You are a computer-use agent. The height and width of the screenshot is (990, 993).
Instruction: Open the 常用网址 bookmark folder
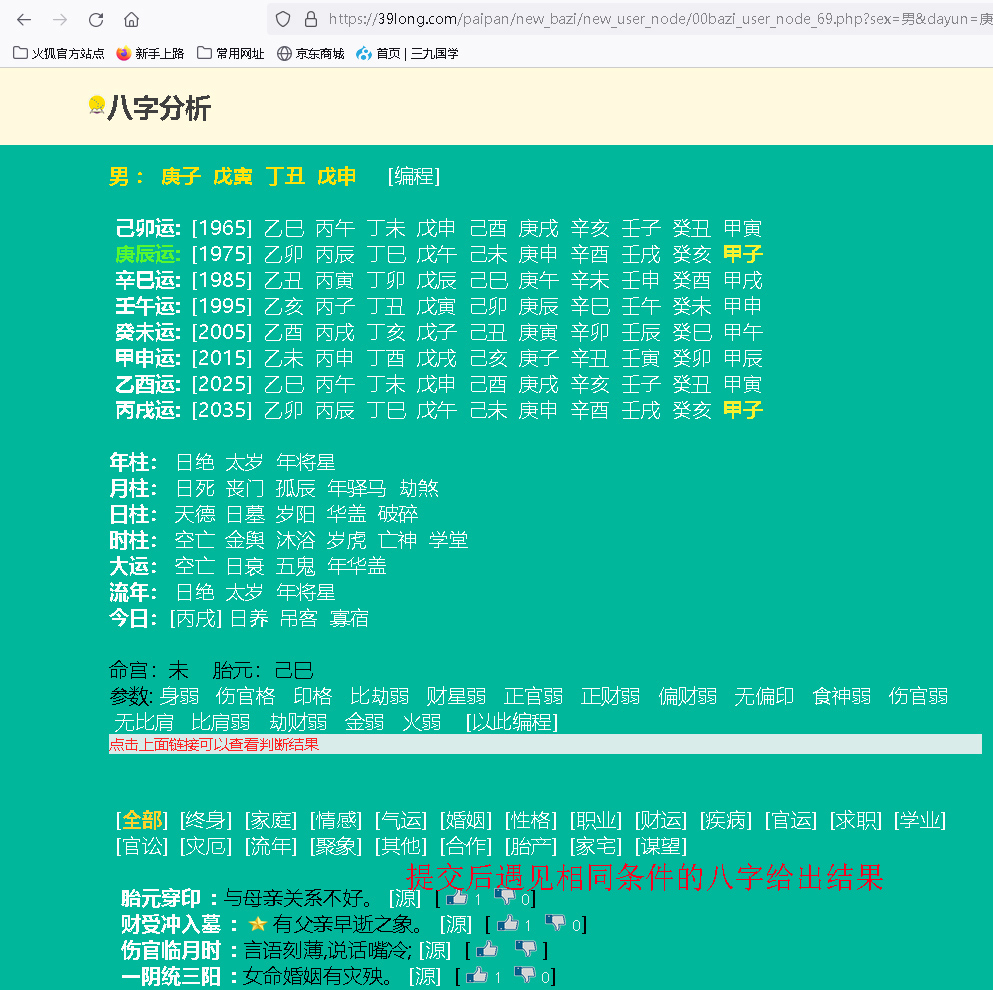pyautogui.click(x=231, y=53)
